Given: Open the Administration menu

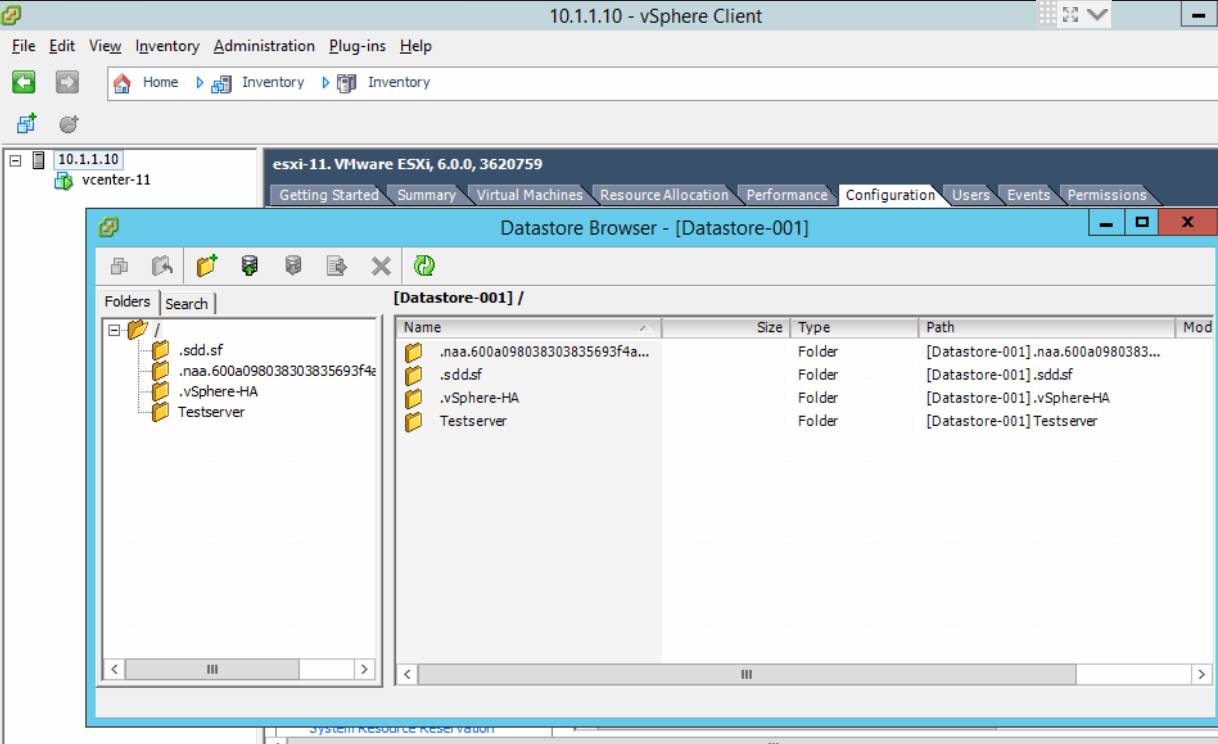Looking at the screenshot, I should (264, 46).
